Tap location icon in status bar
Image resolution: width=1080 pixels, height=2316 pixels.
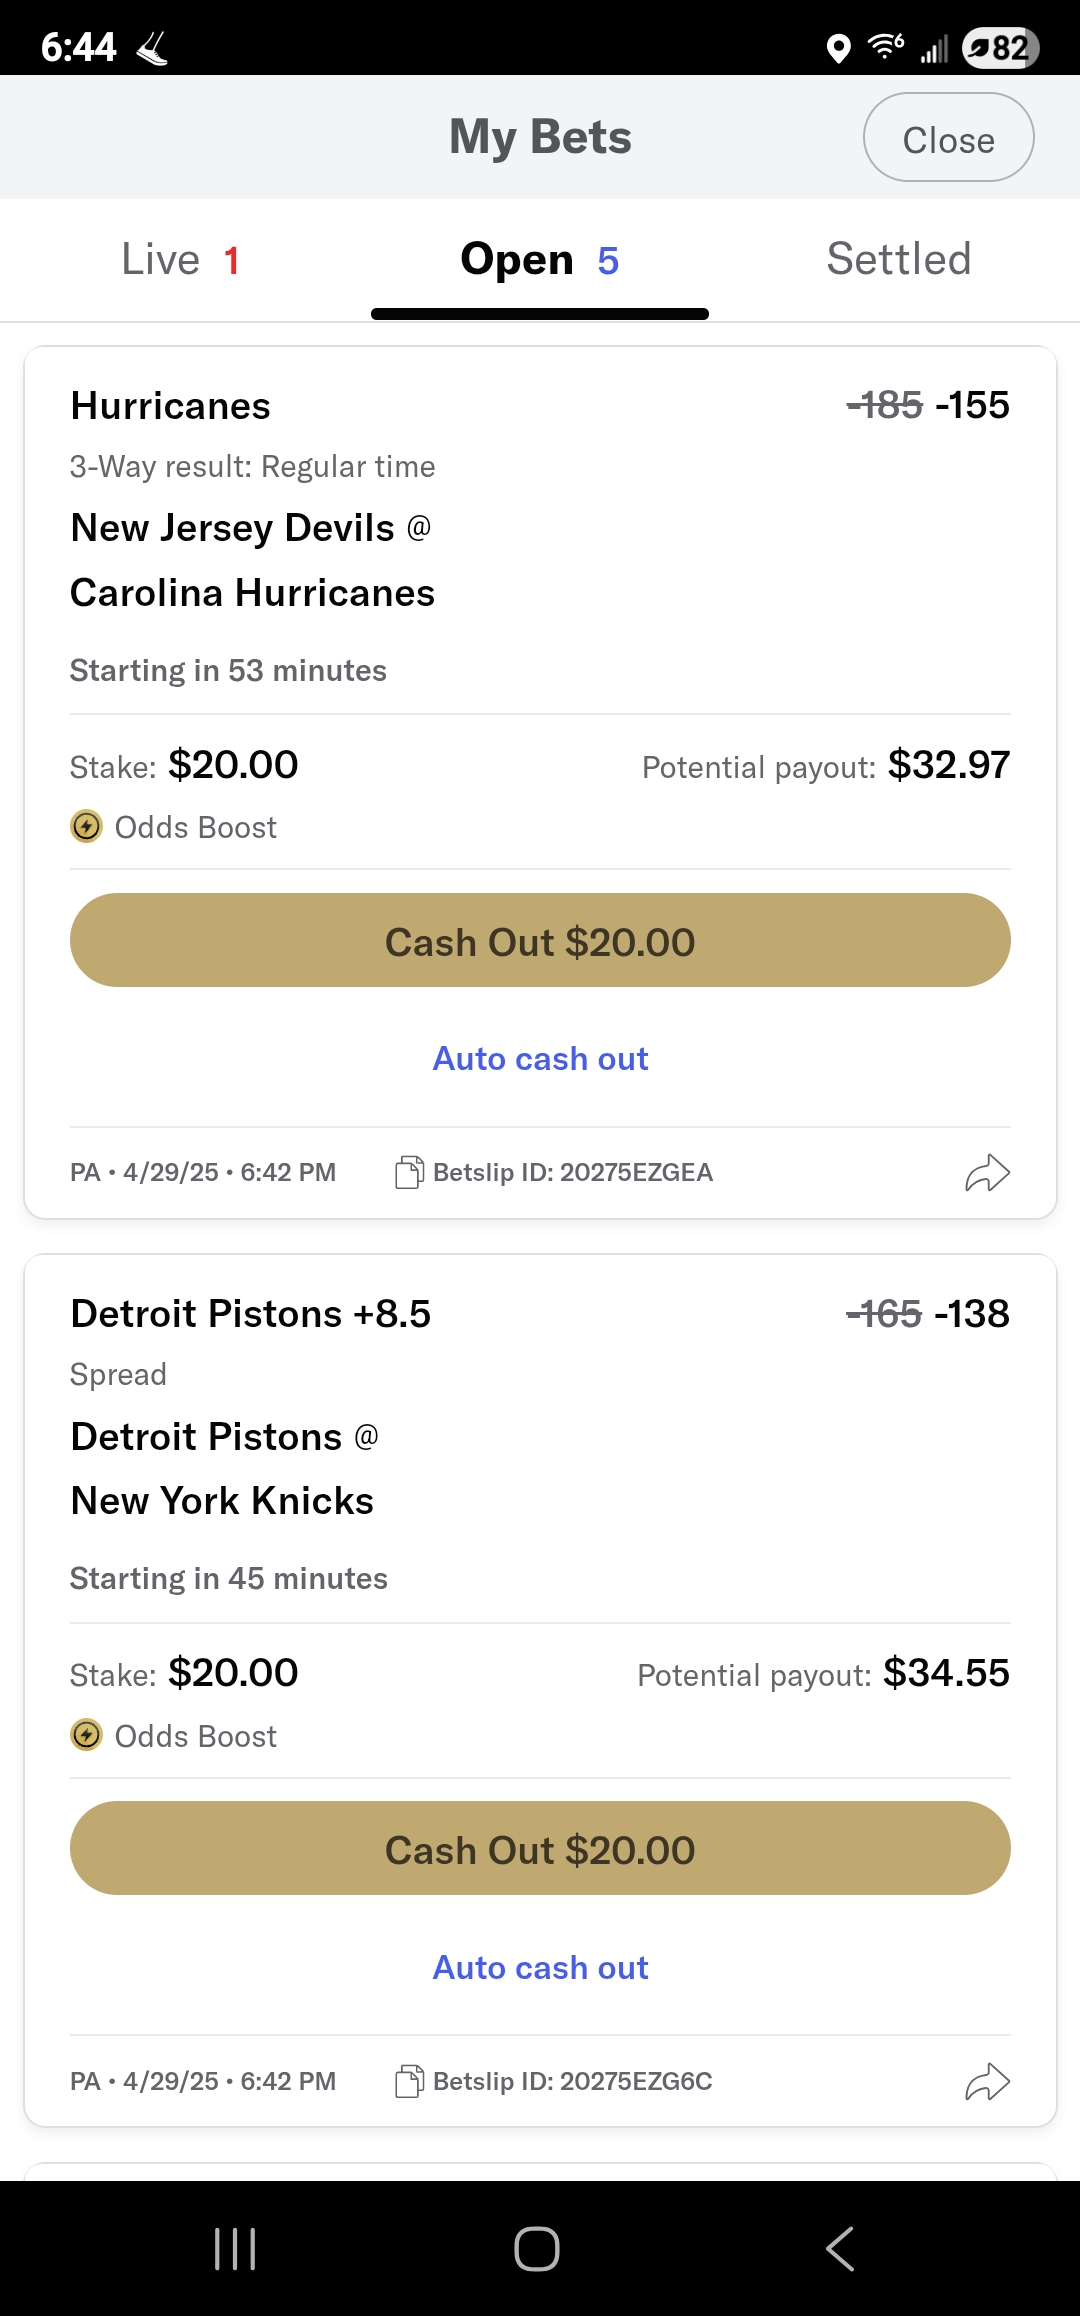[x=839, y=47]
